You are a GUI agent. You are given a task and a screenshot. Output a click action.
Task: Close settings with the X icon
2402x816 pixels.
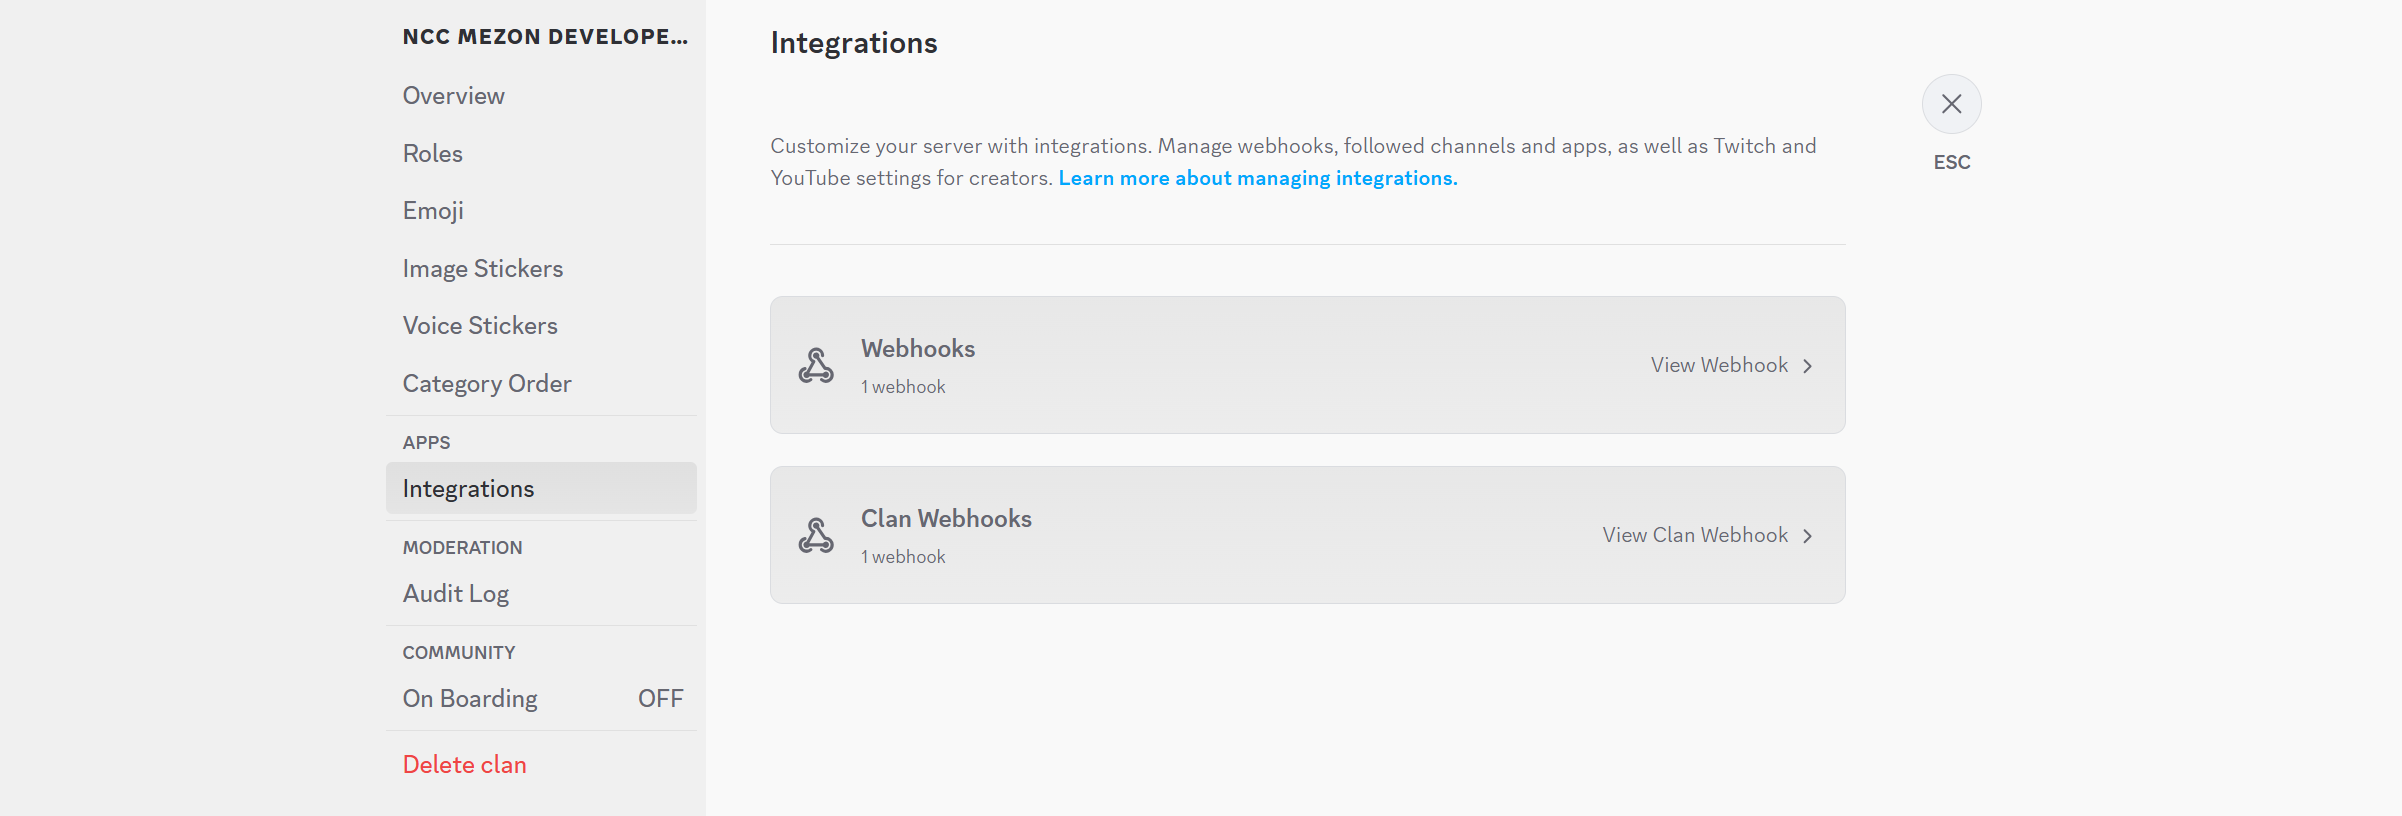pyautogui.click(x=1951, y=104)
